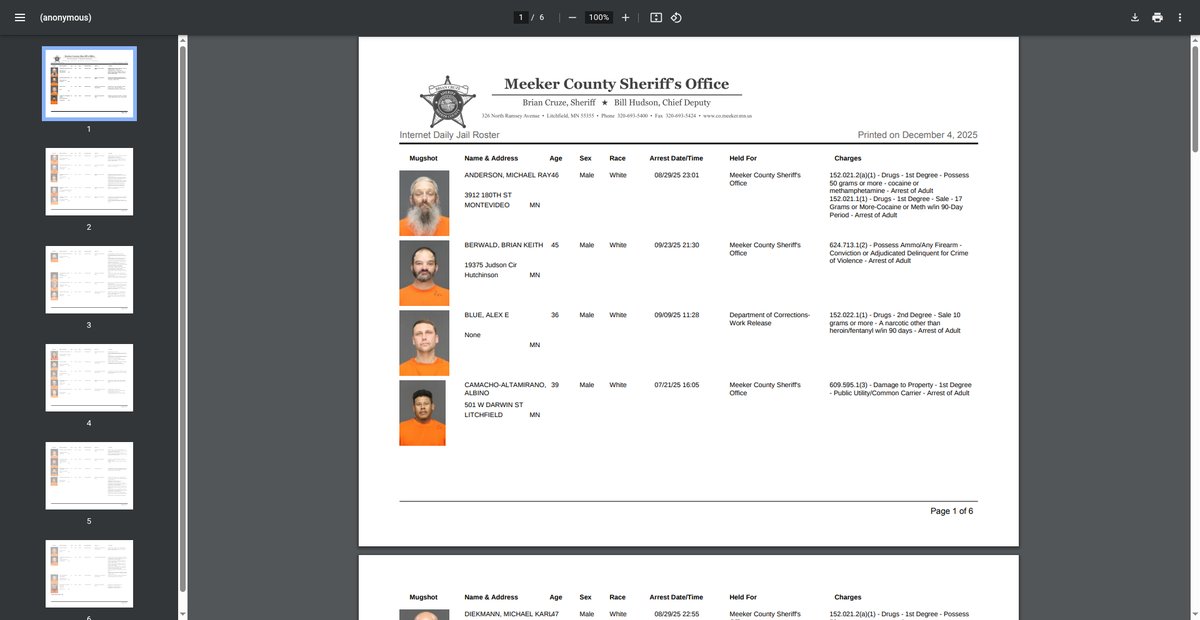This screenshot has height=620, width=1200.
Task: Click the (anonymous) document title
Action: (65, 18)
